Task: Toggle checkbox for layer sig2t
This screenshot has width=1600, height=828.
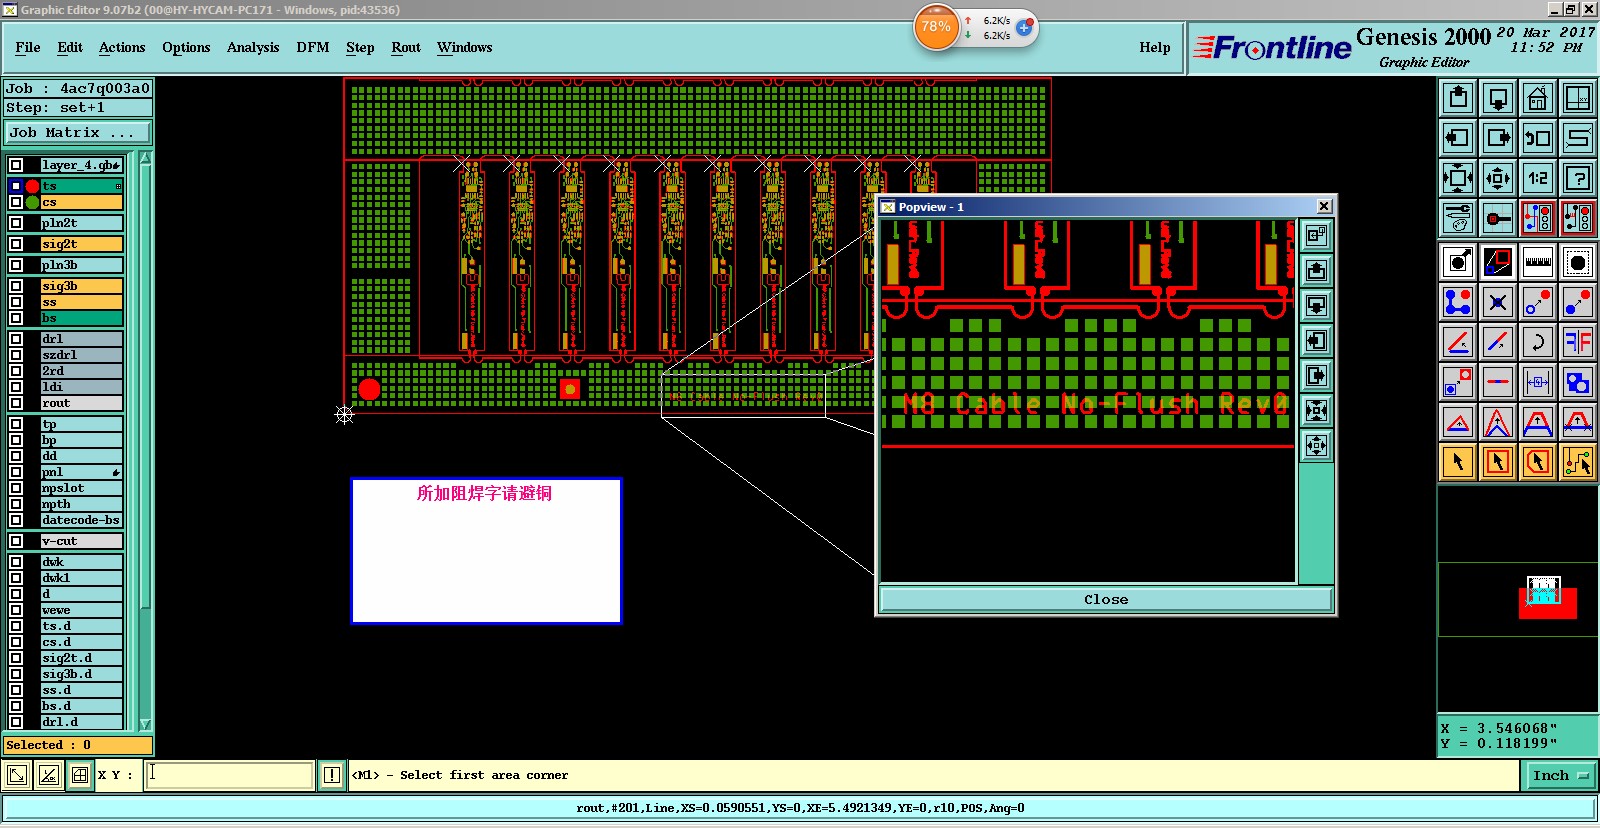Action: tap(16, 244)
